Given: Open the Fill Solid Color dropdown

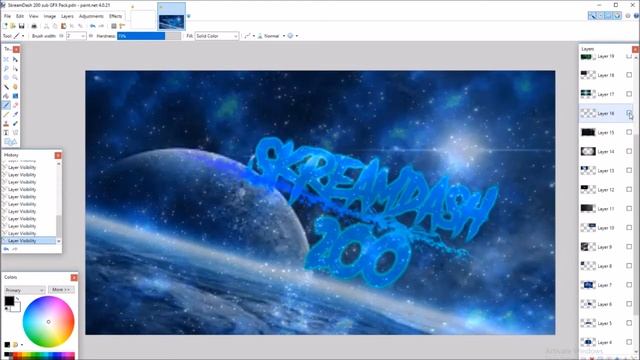Looking at the screenshot, I should (216, 36).
